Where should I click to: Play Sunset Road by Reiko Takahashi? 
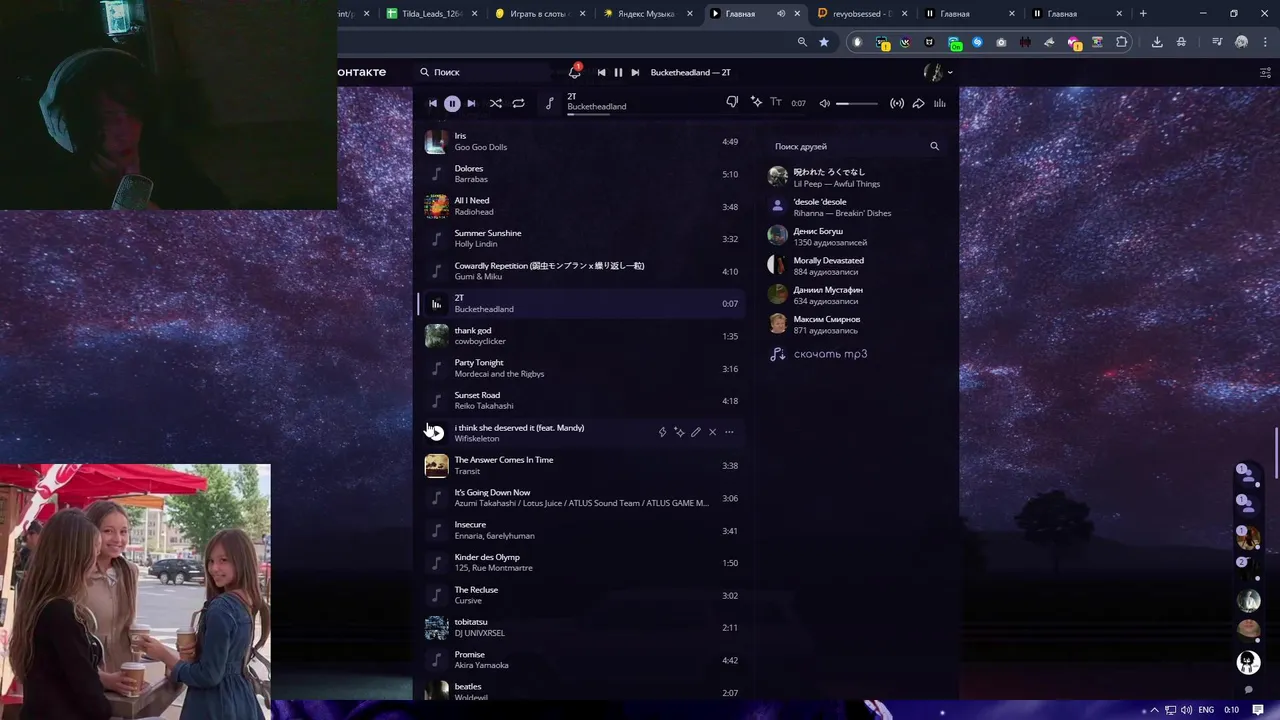[436, 401]
